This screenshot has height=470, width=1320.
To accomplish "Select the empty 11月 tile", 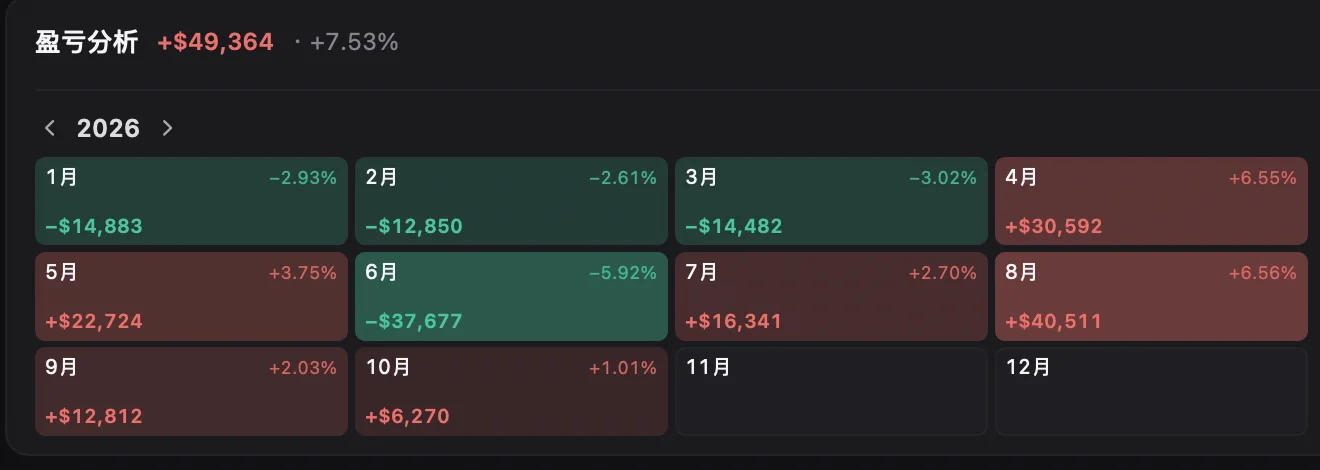I will tap(831, 391).
